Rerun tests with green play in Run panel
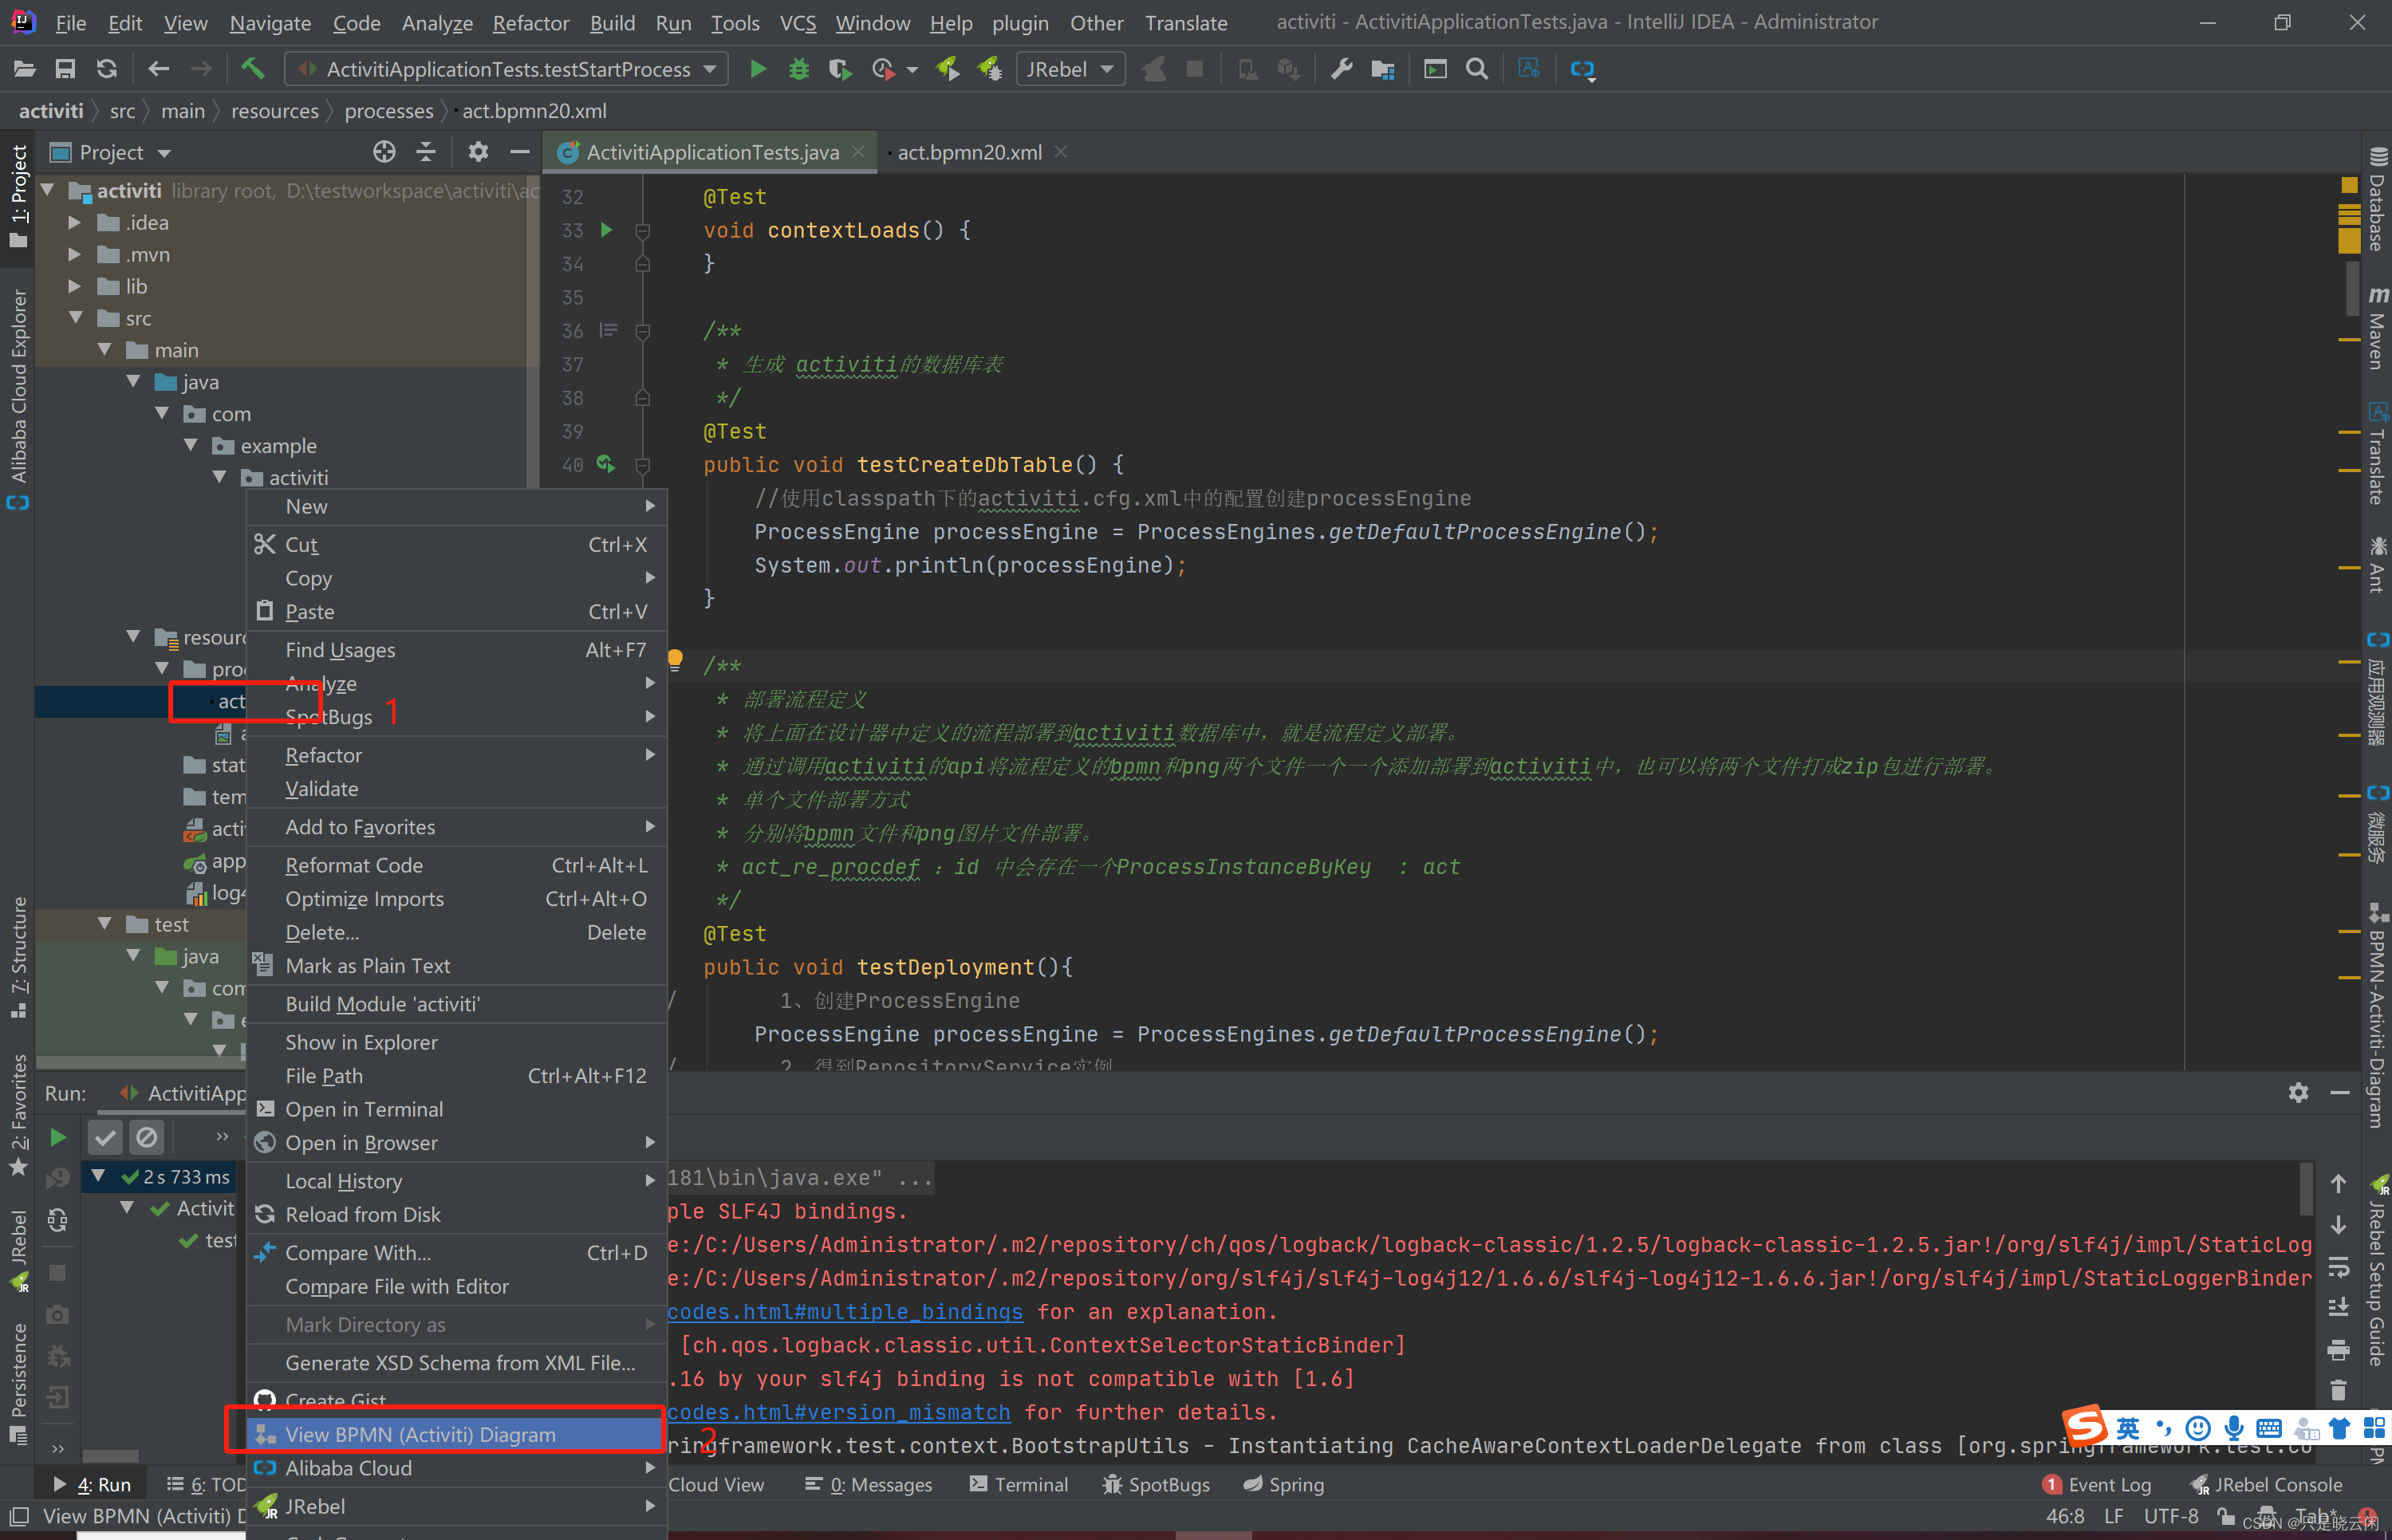 (58, 1137)
